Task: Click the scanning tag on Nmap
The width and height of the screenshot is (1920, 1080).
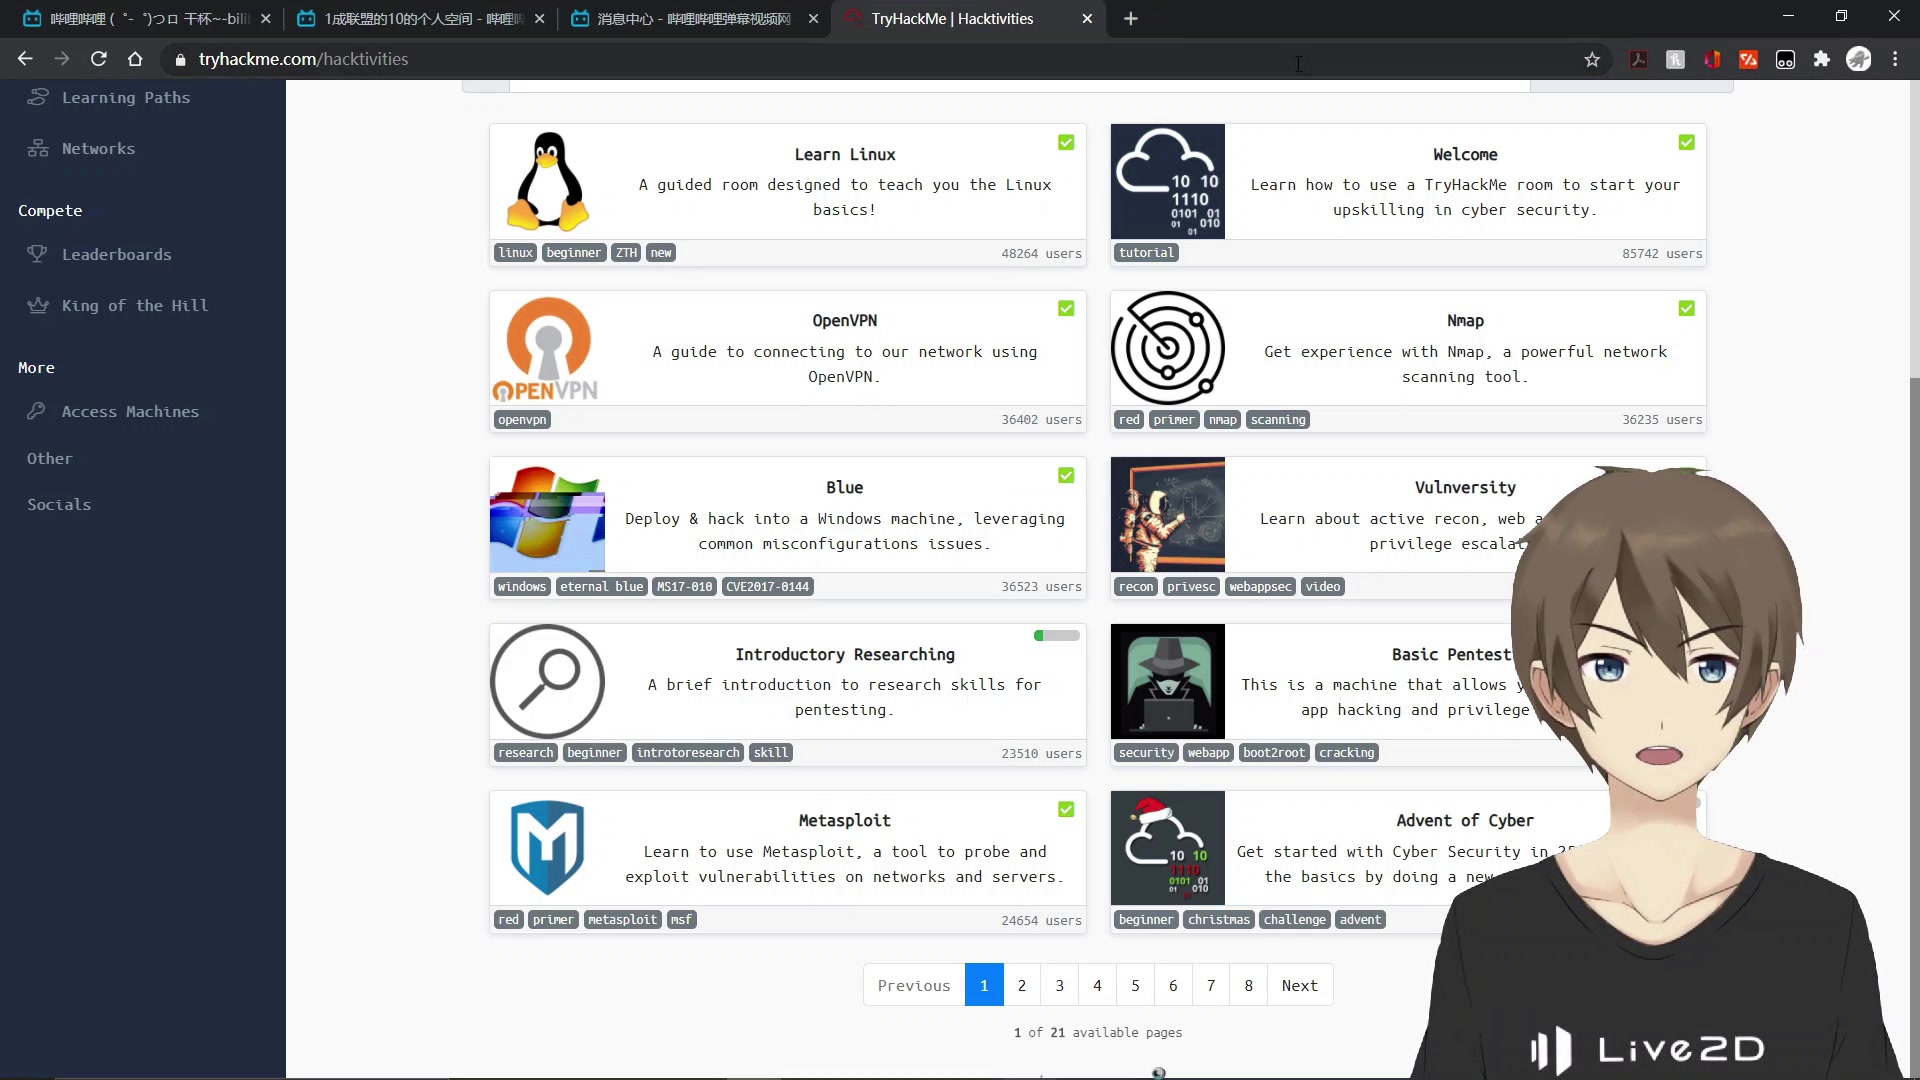Action: (x=1278, y=420)
